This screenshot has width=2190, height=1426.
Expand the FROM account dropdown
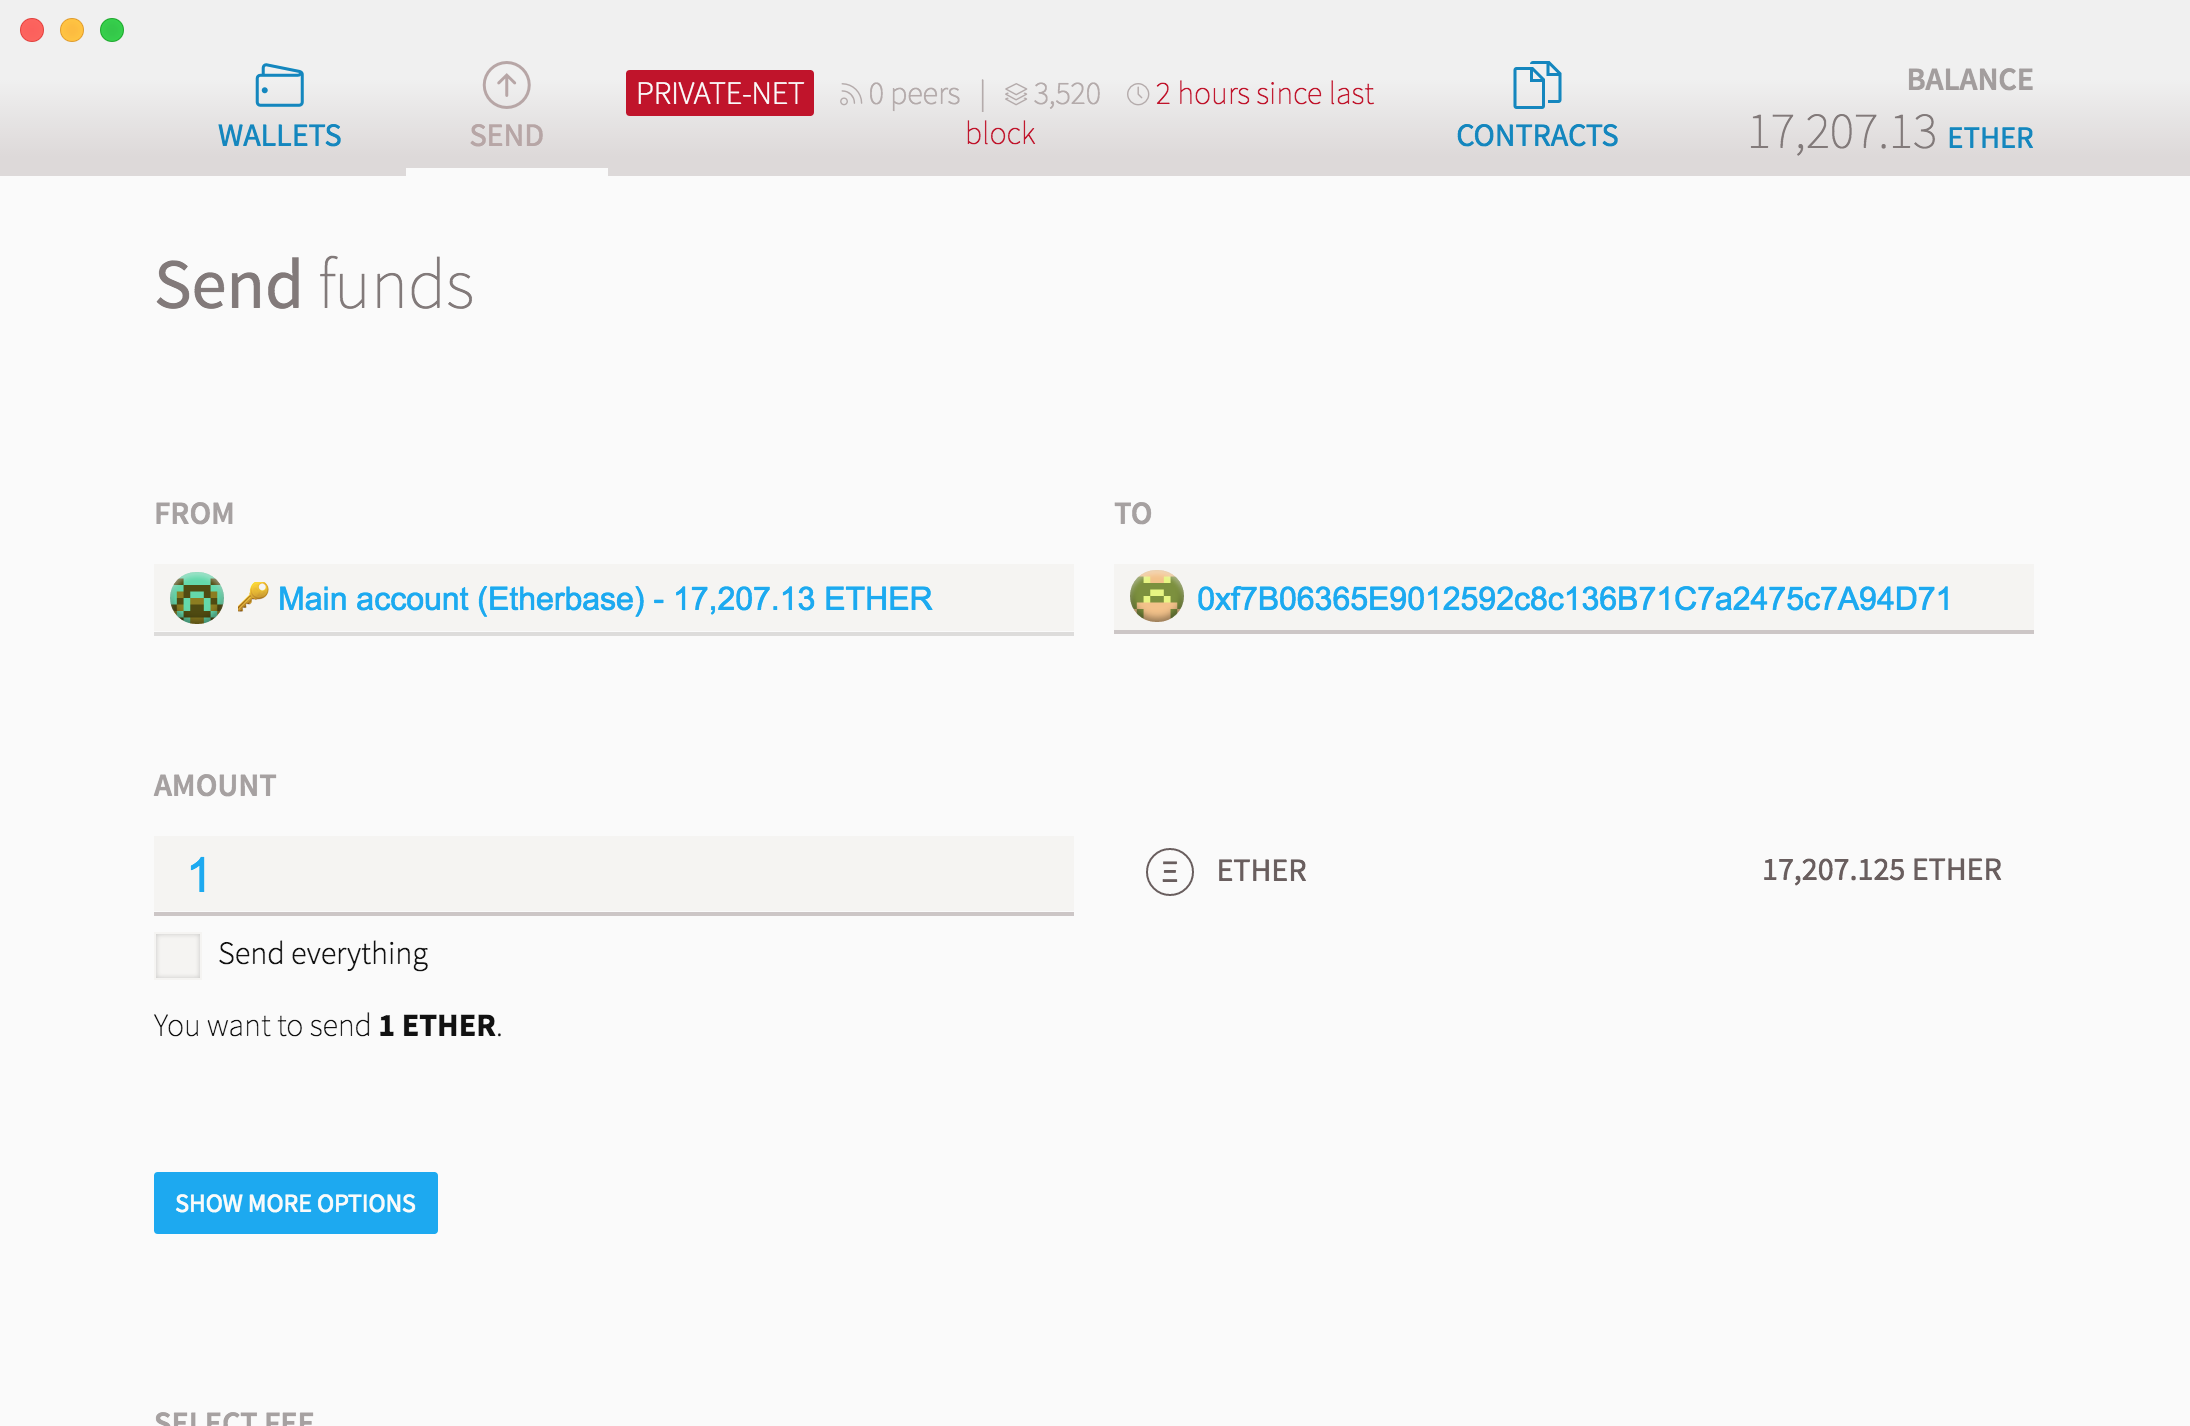point(613,599)
